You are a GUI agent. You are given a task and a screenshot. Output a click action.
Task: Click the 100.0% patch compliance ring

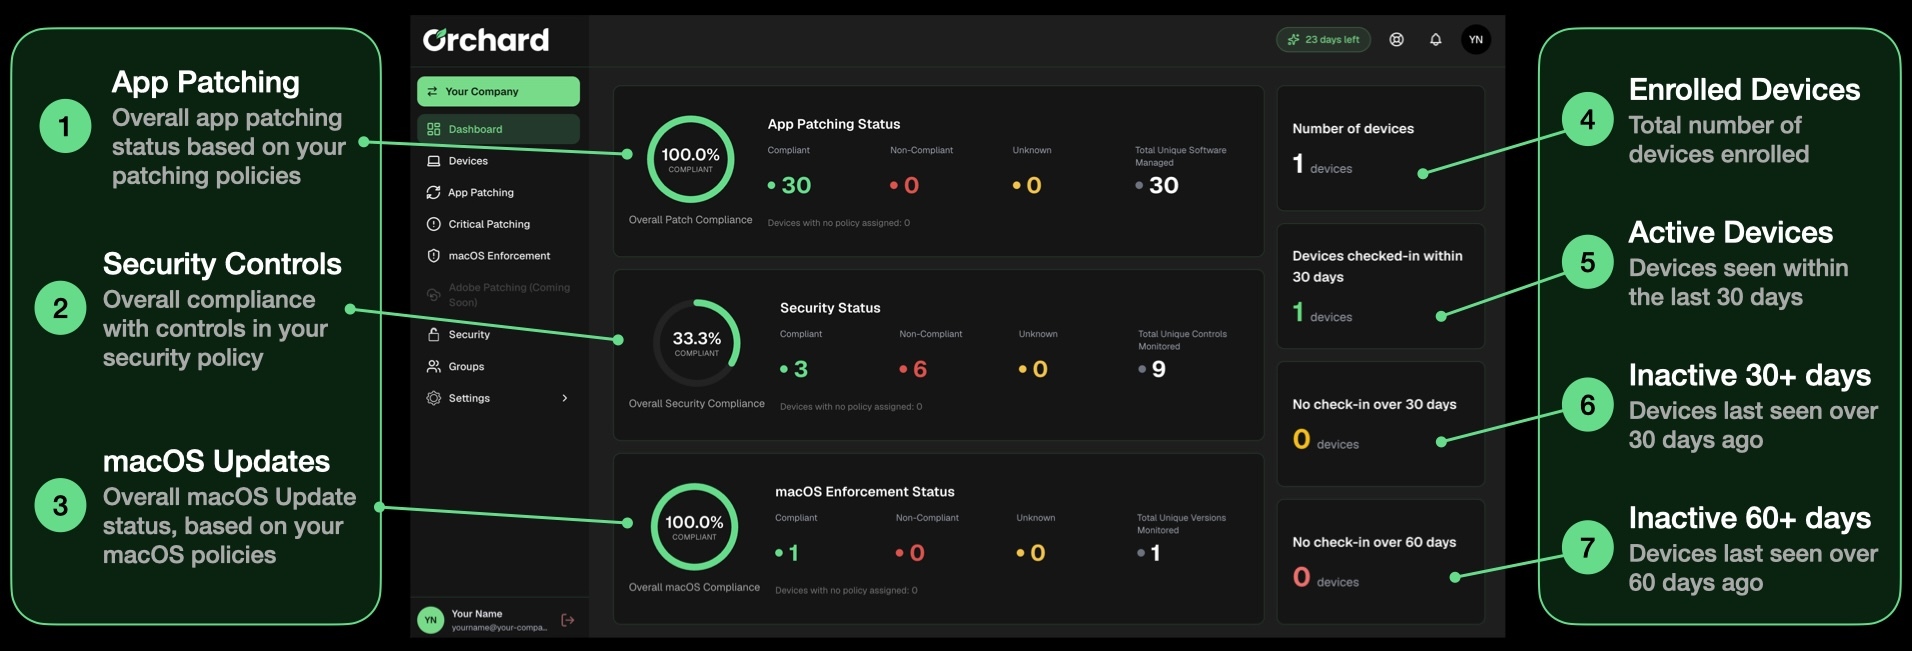[690, 159]
